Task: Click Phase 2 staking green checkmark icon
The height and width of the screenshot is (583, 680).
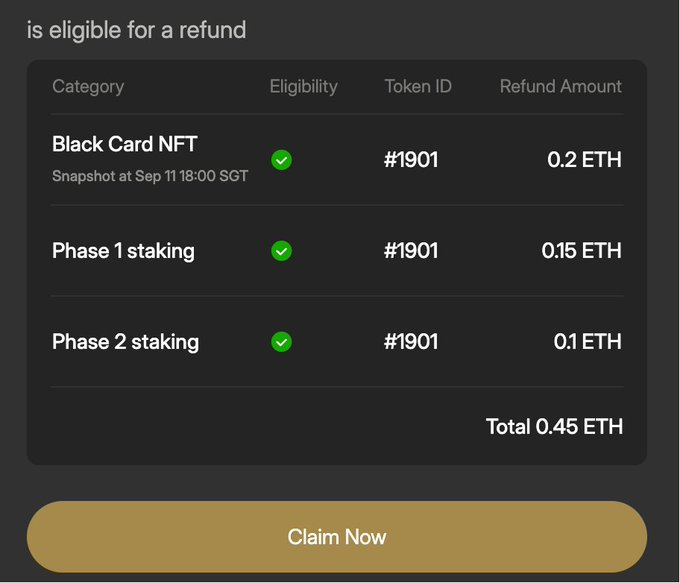Action: point(281,342)
